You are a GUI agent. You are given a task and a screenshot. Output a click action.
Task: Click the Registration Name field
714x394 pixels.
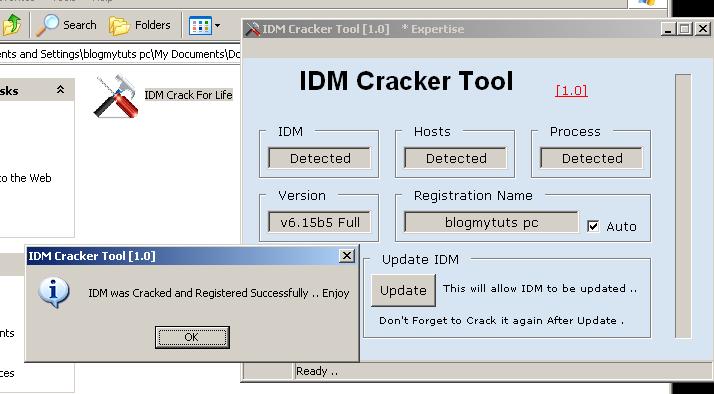click(x=491, y=222)
